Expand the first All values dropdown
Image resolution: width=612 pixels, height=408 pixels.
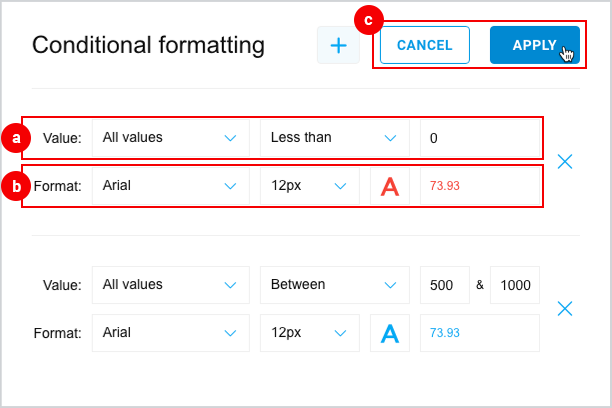[171, 138]
